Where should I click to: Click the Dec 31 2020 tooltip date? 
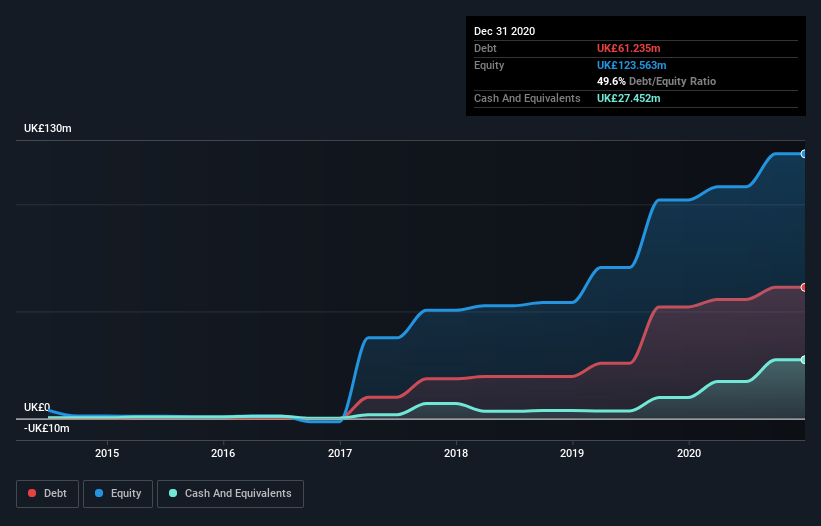point(505,31)
